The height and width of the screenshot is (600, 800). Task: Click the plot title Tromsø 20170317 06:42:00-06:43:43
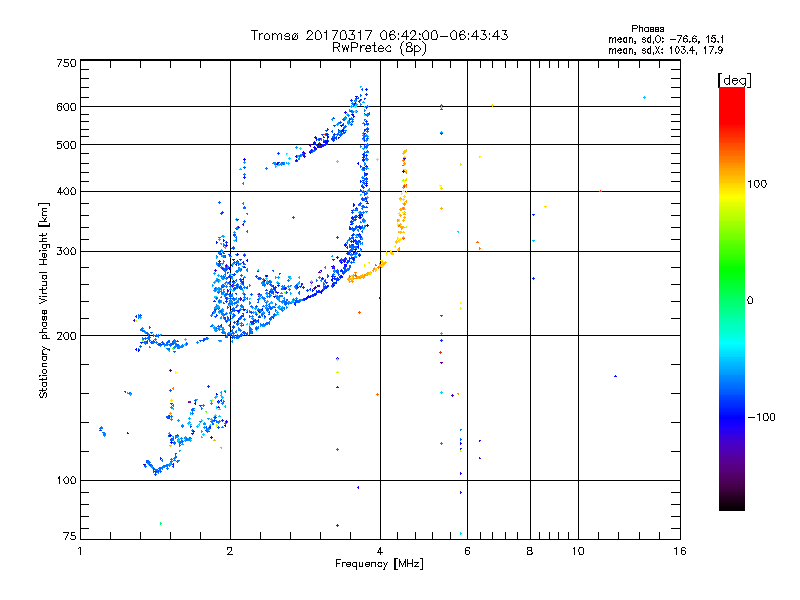(x=379, y=35)
